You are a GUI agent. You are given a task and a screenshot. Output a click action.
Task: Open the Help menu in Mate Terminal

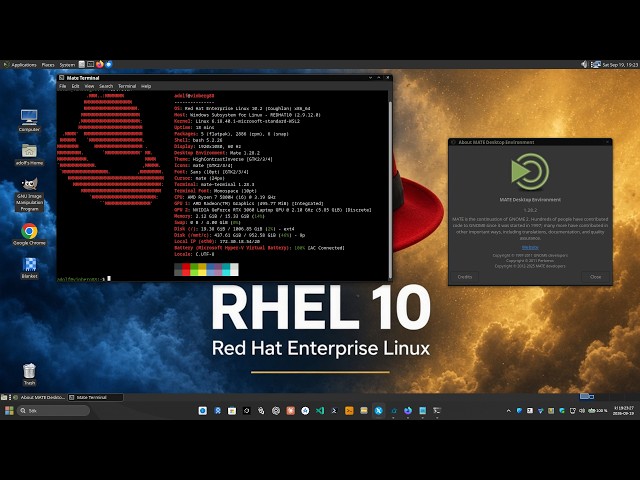tap(146, 86)
